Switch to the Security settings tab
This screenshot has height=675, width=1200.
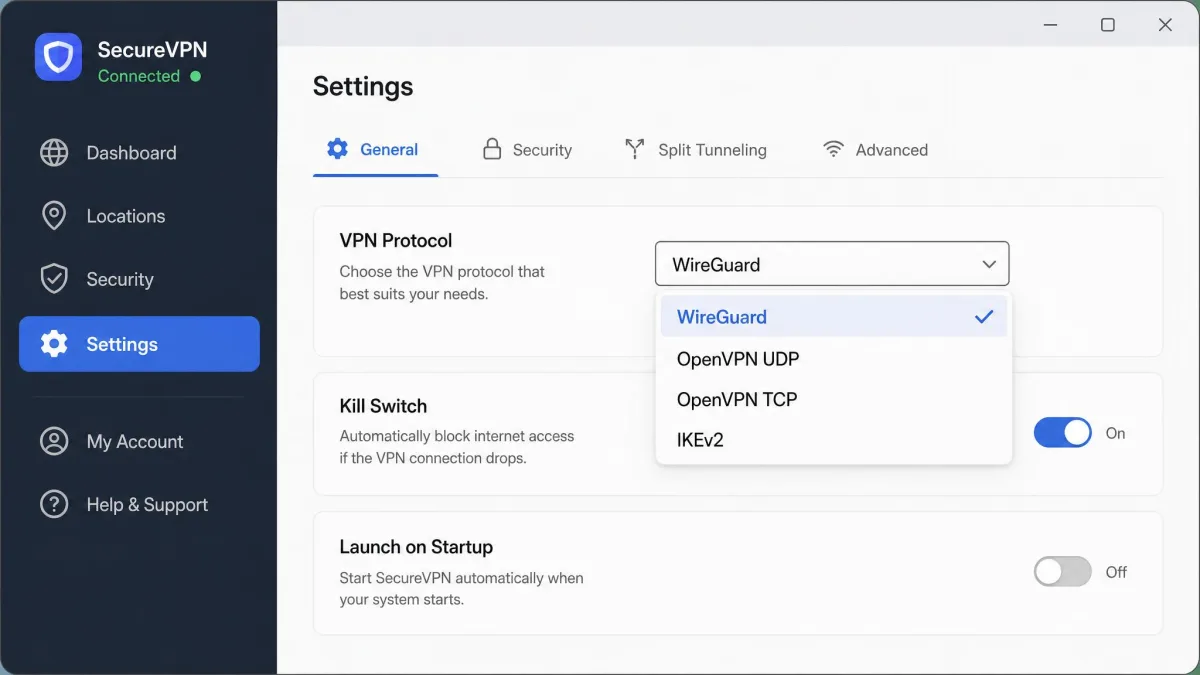point(527,150)
